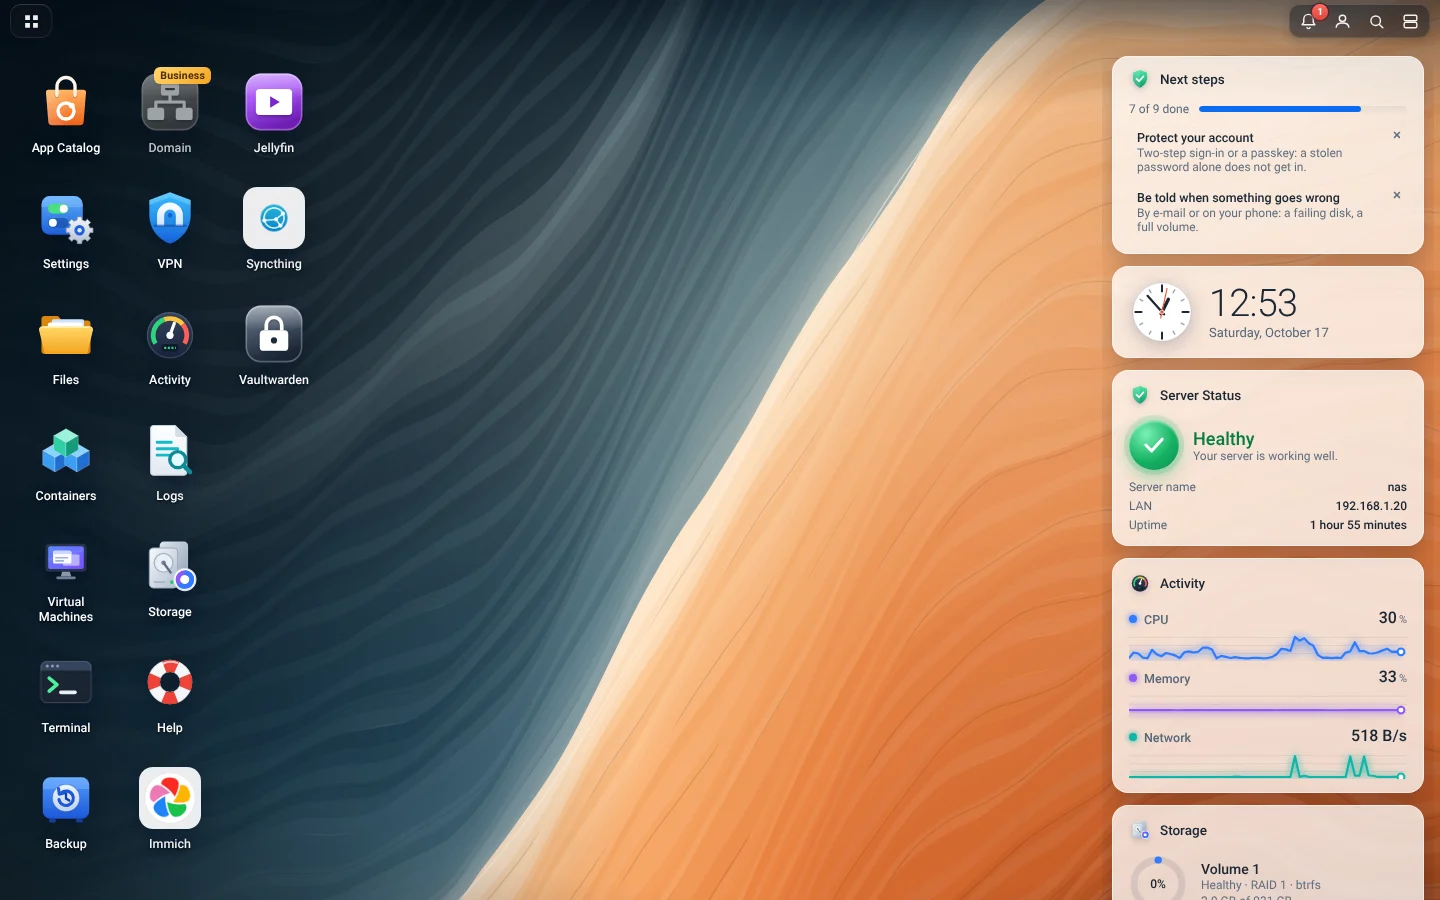Click the Storage widget title
This screenshot has width=1440, height=900.
click(x=1183, y=830)
